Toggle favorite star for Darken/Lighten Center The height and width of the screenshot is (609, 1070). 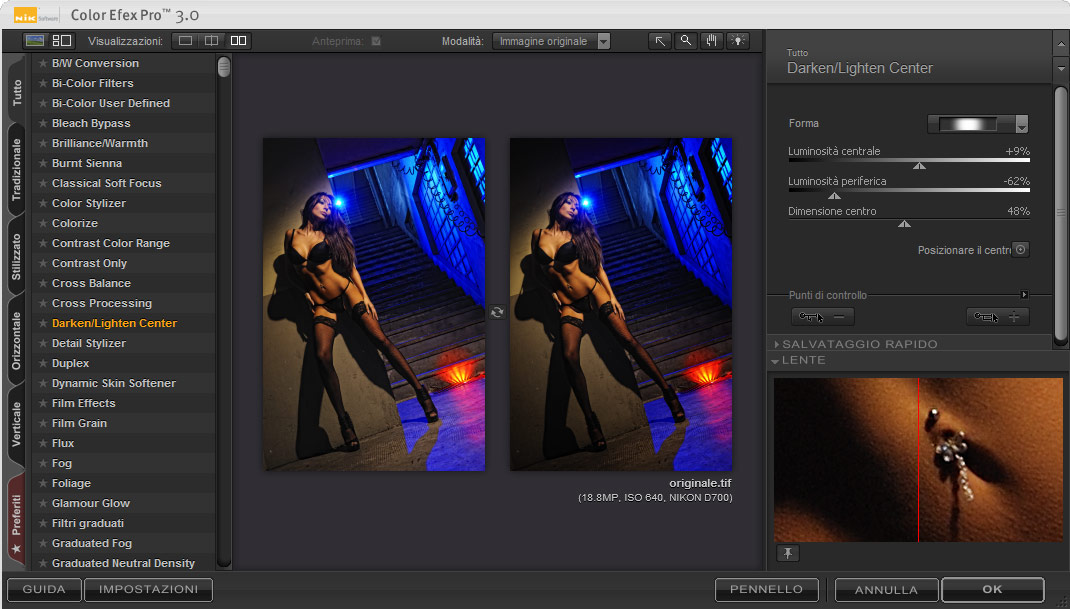[x=42, y=323]
